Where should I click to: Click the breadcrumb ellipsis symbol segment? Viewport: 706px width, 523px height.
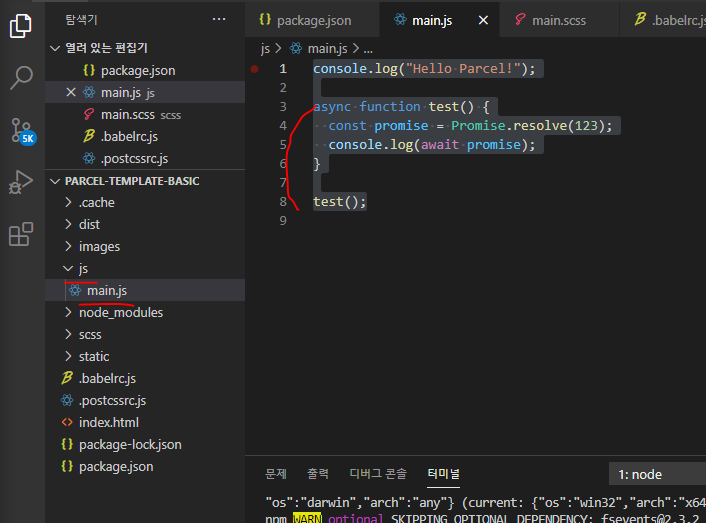pos(368,49)
